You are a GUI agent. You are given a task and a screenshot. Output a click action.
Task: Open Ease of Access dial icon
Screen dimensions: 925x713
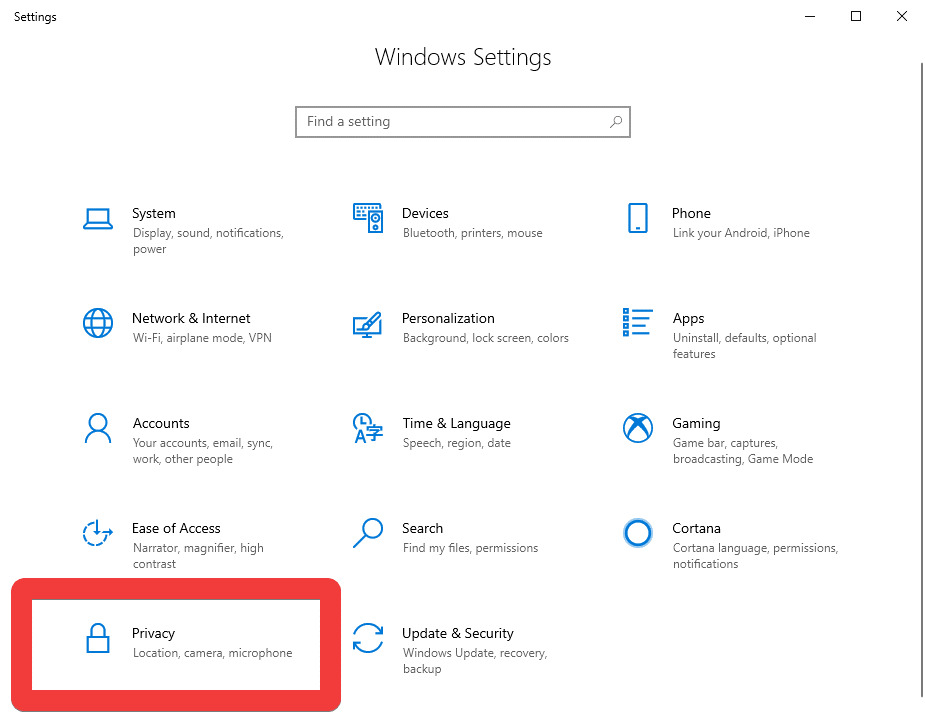tap(97, 533)
